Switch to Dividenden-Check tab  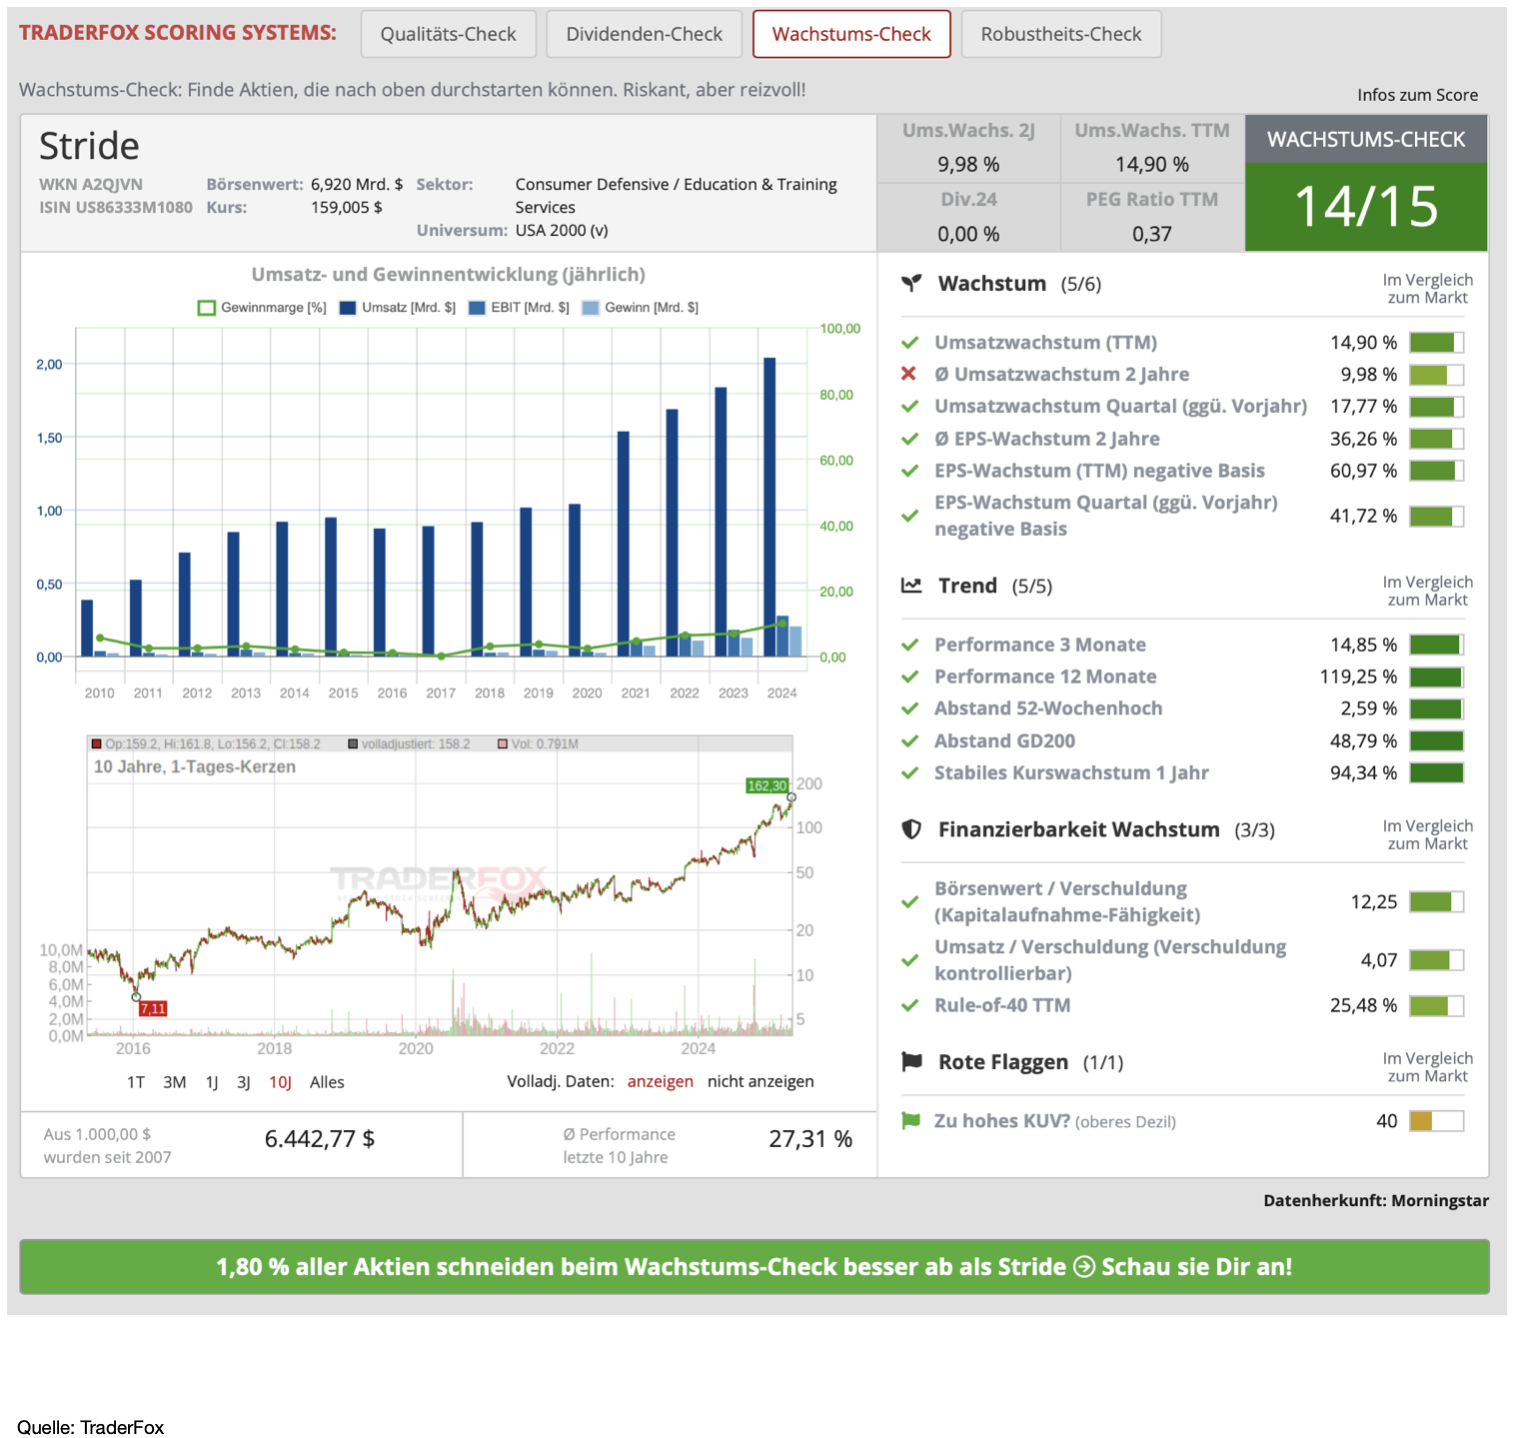point(644,34)
